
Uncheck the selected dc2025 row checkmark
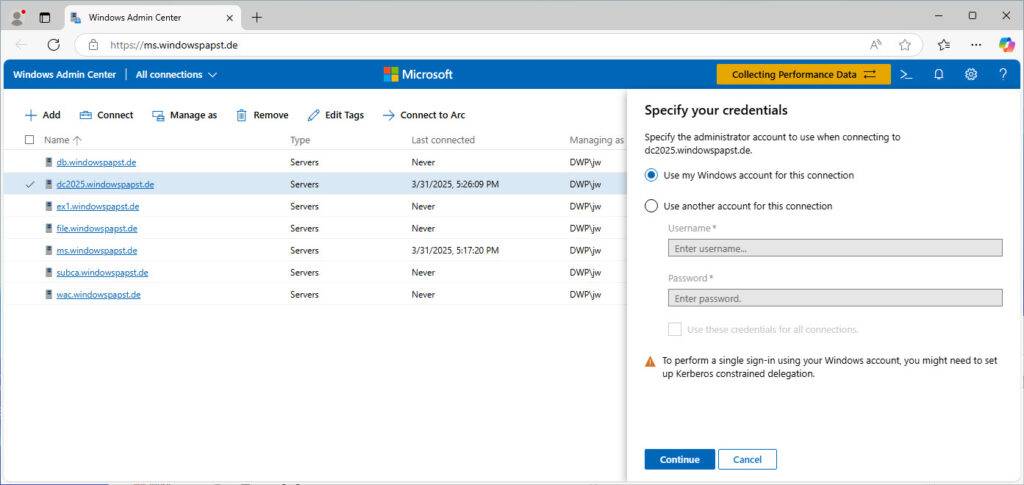pos(29,184)
